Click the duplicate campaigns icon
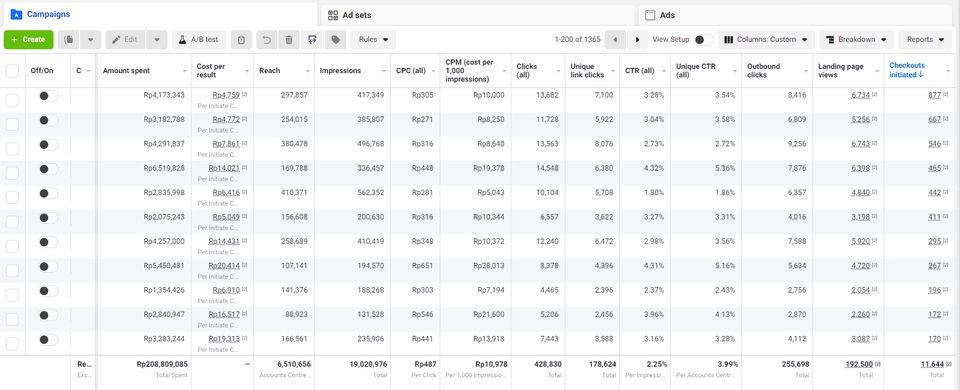 pos(69,40)
